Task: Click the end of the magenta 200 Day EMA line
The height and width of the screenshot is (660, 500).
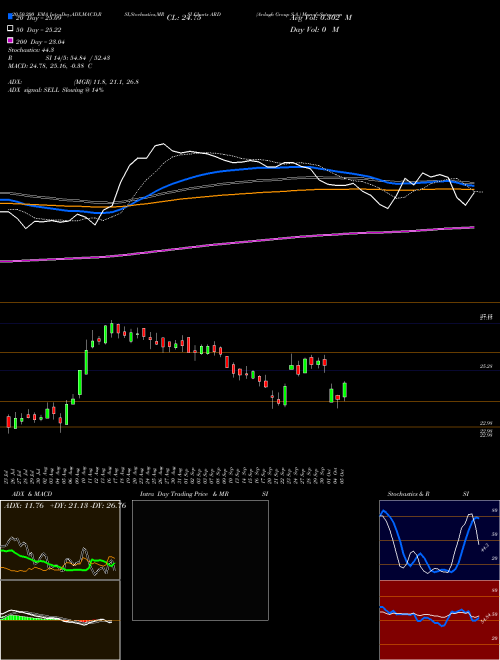Action: (474, 227)
